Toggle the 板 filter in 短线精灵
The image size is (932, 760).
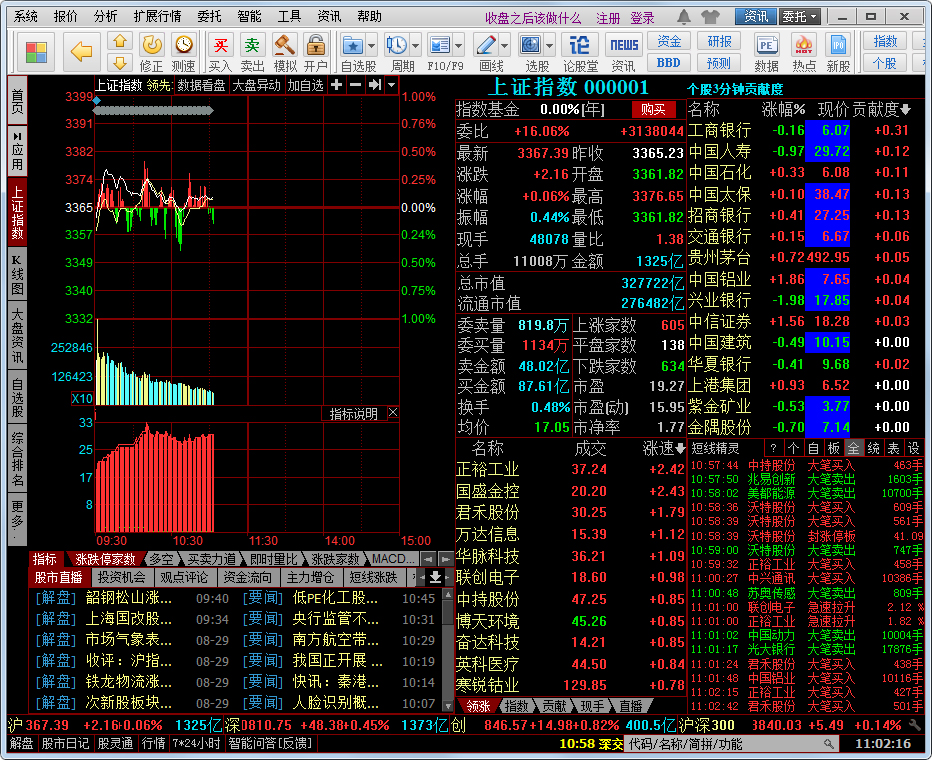(x=834, y=448)
